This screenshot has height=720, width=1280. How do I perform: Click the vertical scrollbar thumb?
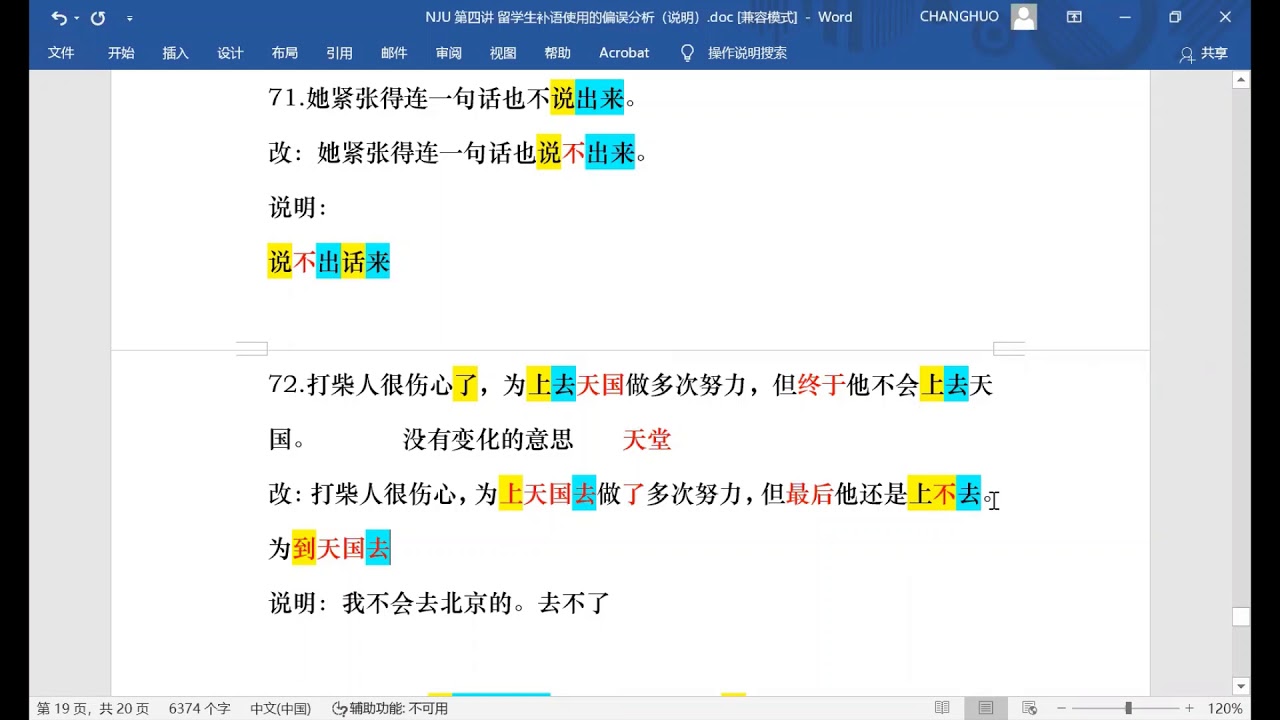(x=1241, y=616)
